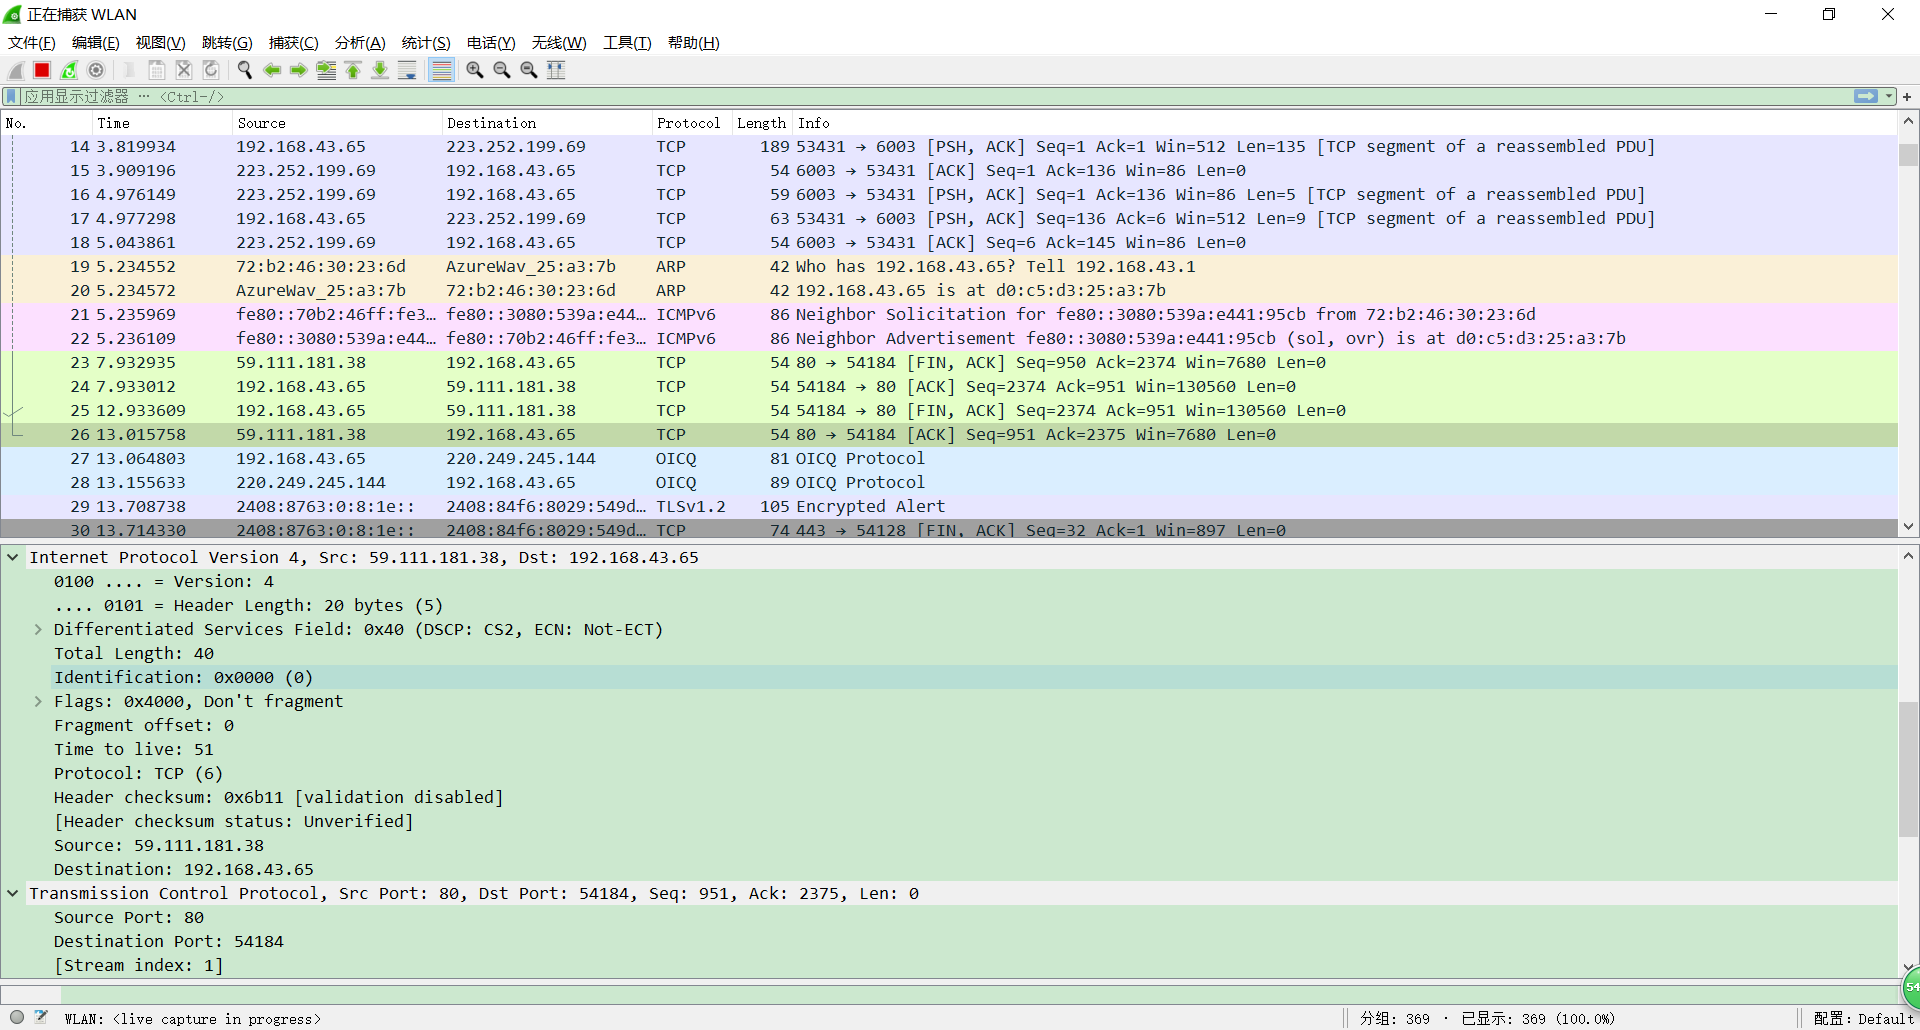Zoom out the main window text
The height and width of the screenshot is (1030, 1920).
(x=502, y=70)
